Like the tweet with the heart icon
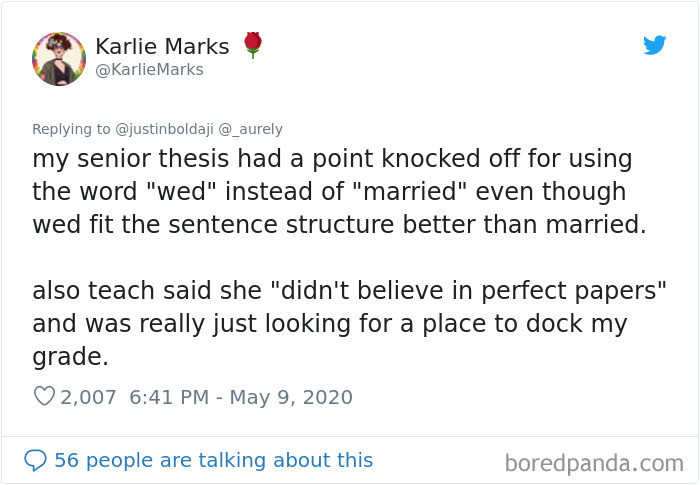This screenshot has width=700, height=485. [x=44, y=397]
